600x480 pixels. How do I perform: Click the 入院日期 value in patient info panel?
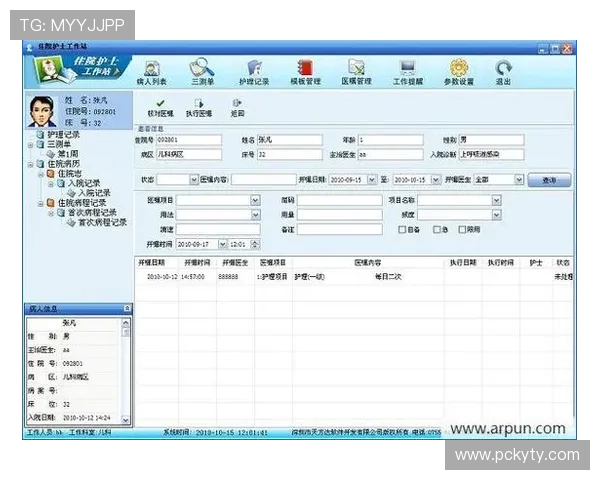pos(86,418)
